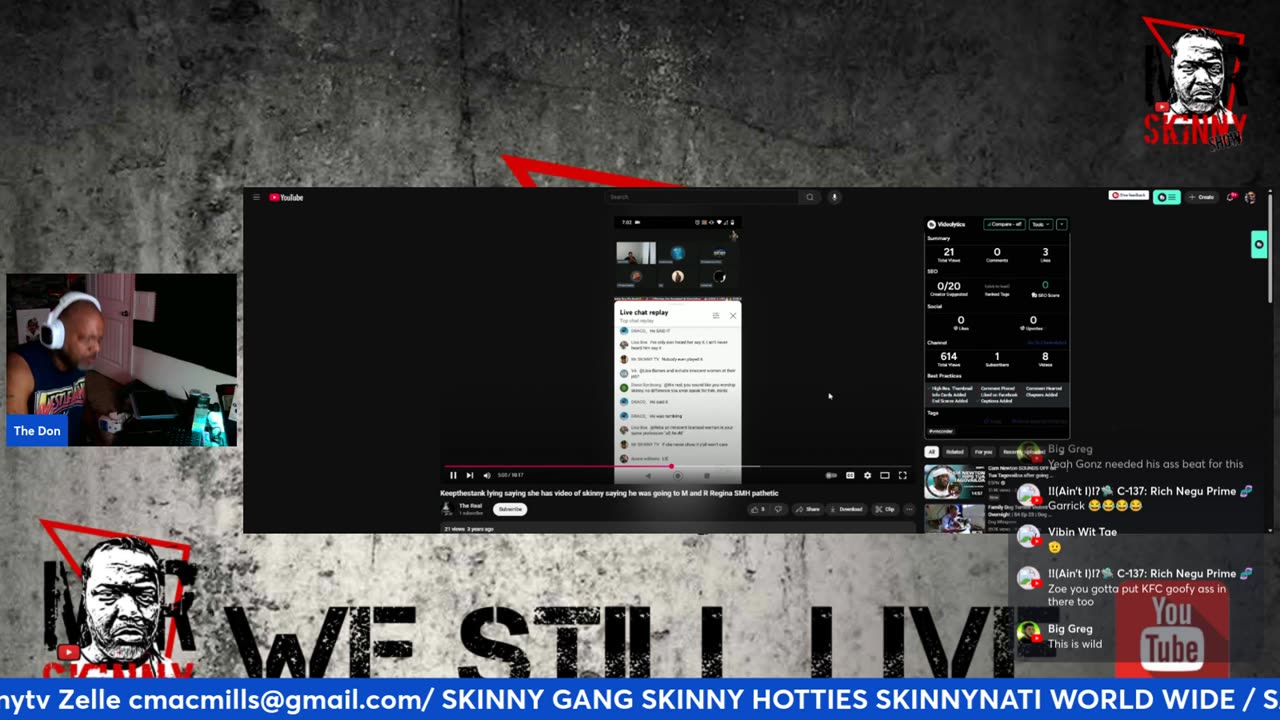Click the Mr Skinny Show logo top right
The width and height of the screenshot is (1280, 720).
click(x=1195, y=82)
